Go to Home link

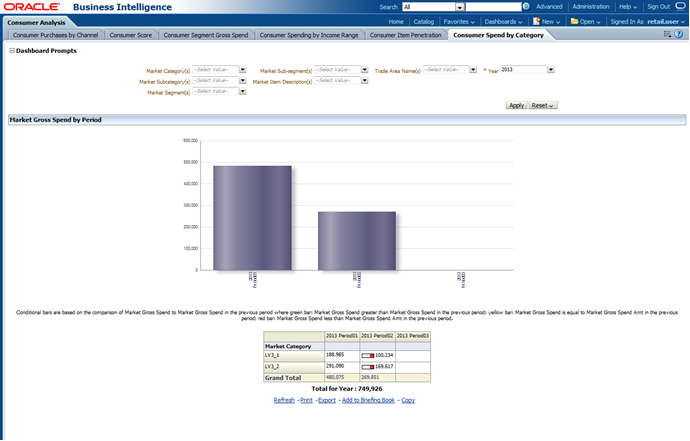coord(396,22)
